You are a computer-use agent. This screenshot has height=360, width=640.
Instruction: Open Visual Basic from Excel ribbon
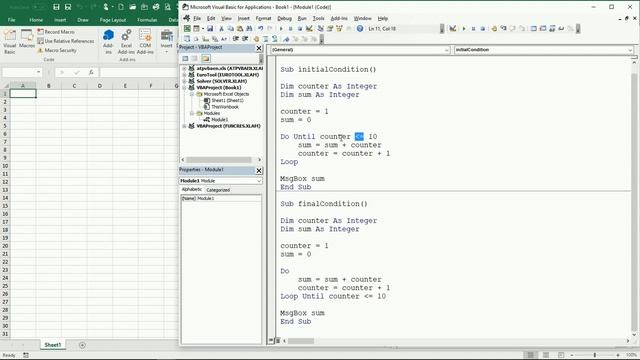(x=10, y=42)
